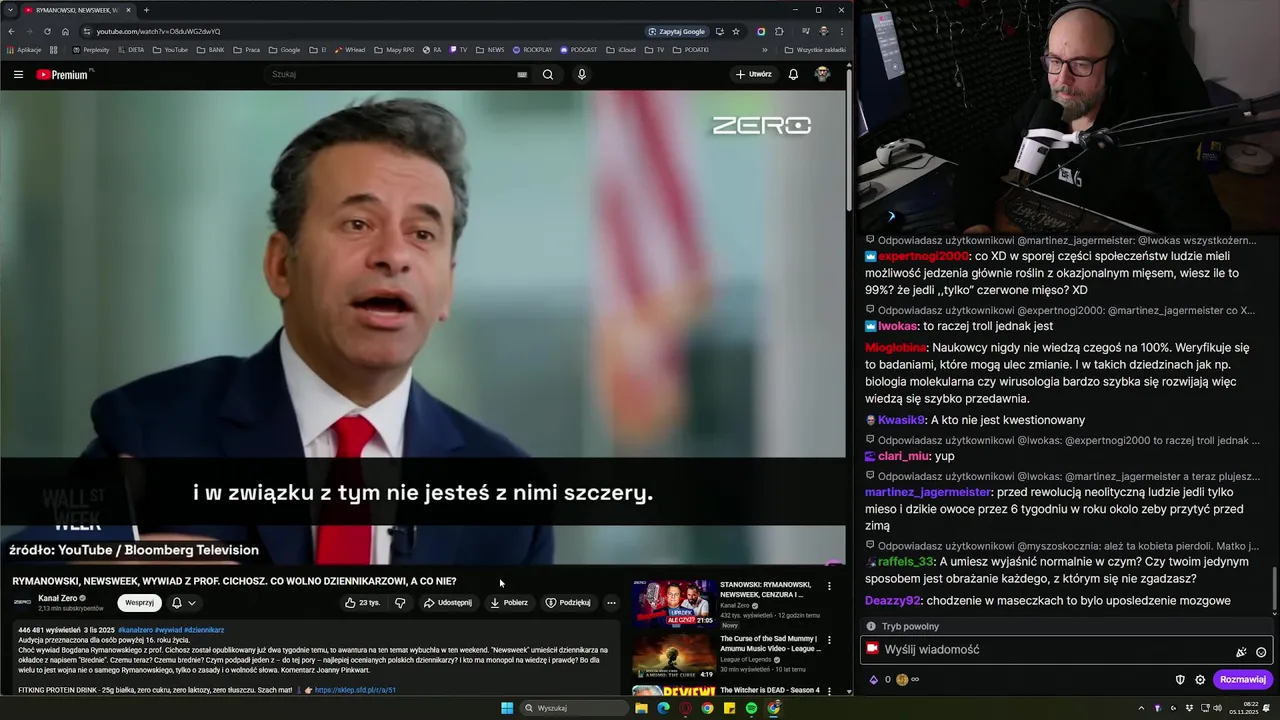The height and width of the screenshot is (720, 1280).
Task: Open Chrome tab search dropdown arrow
Action: click(9, 10)
